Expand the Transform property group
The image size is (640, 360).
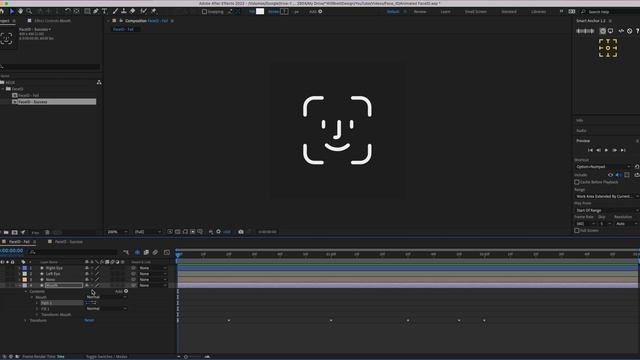point(26,320)
